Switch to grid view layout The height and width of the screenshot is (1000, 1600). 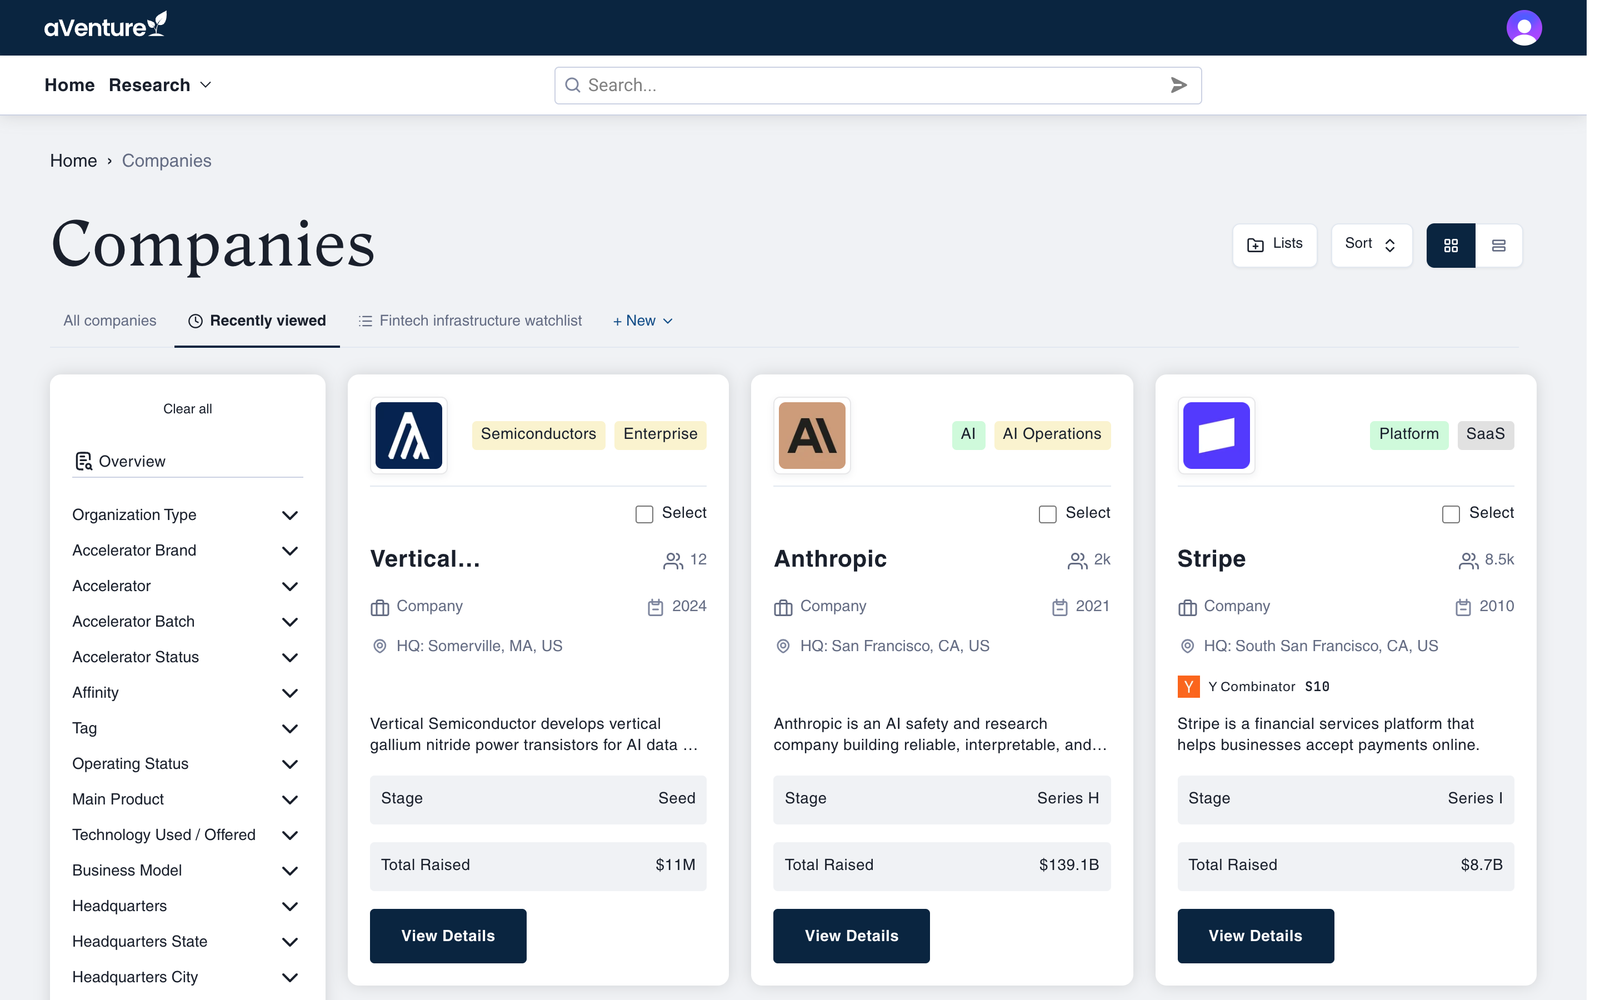click(1451, 245)
